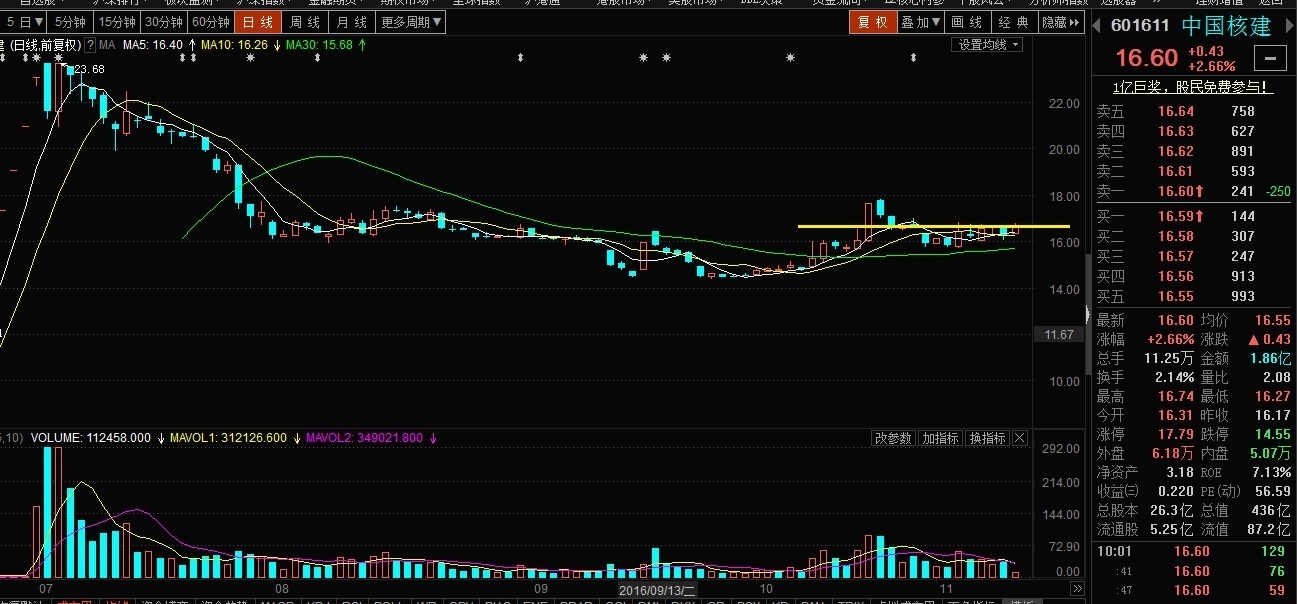
Task: Click the 10:01 trade tick row with 129
Action: (x=1193, y=551)
